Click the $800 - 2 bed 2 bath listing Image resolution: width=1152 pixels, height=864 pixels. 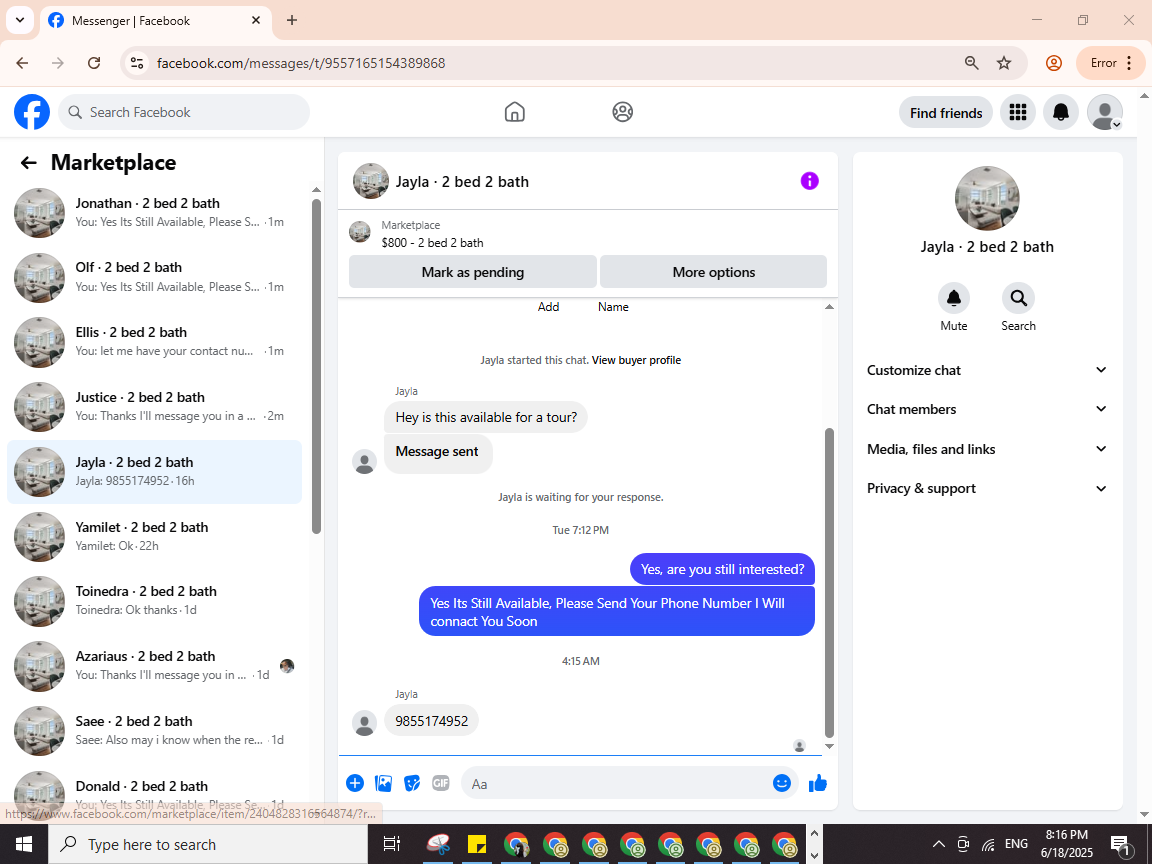tap(432, 242)
